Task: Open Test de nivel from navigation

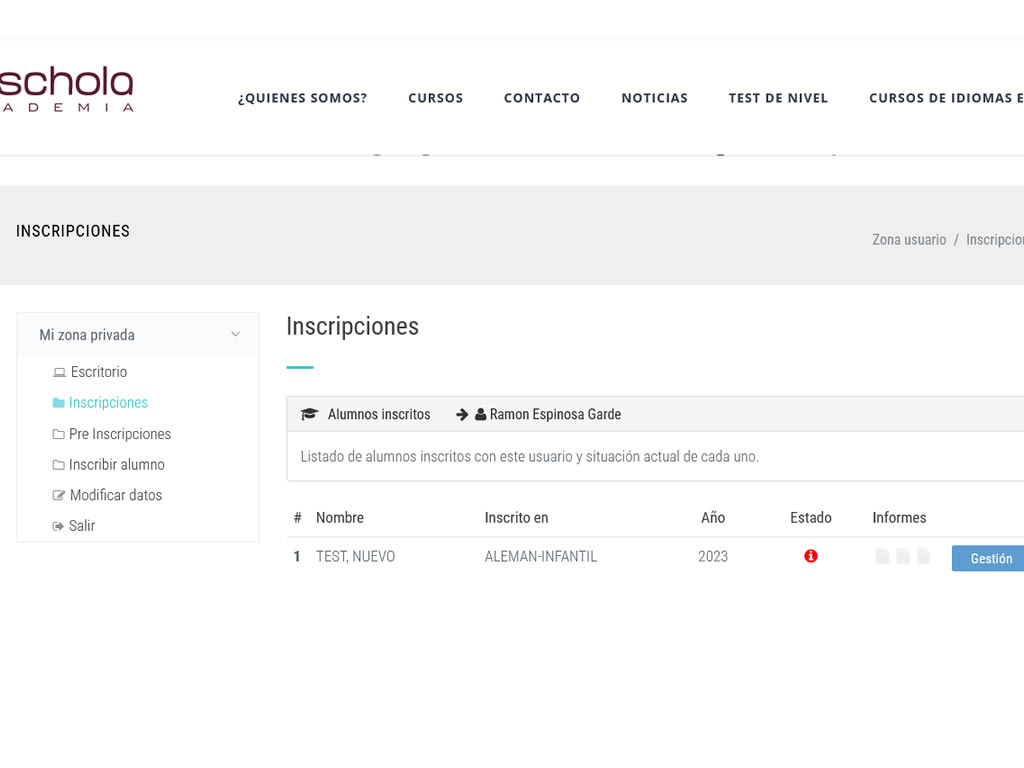Action: (x=778, y=98)
